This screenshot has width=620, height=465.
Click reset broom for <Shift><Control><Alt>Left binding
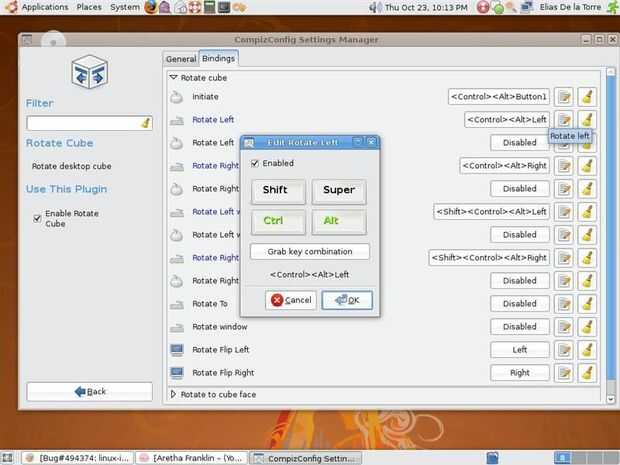pos(587,212)
